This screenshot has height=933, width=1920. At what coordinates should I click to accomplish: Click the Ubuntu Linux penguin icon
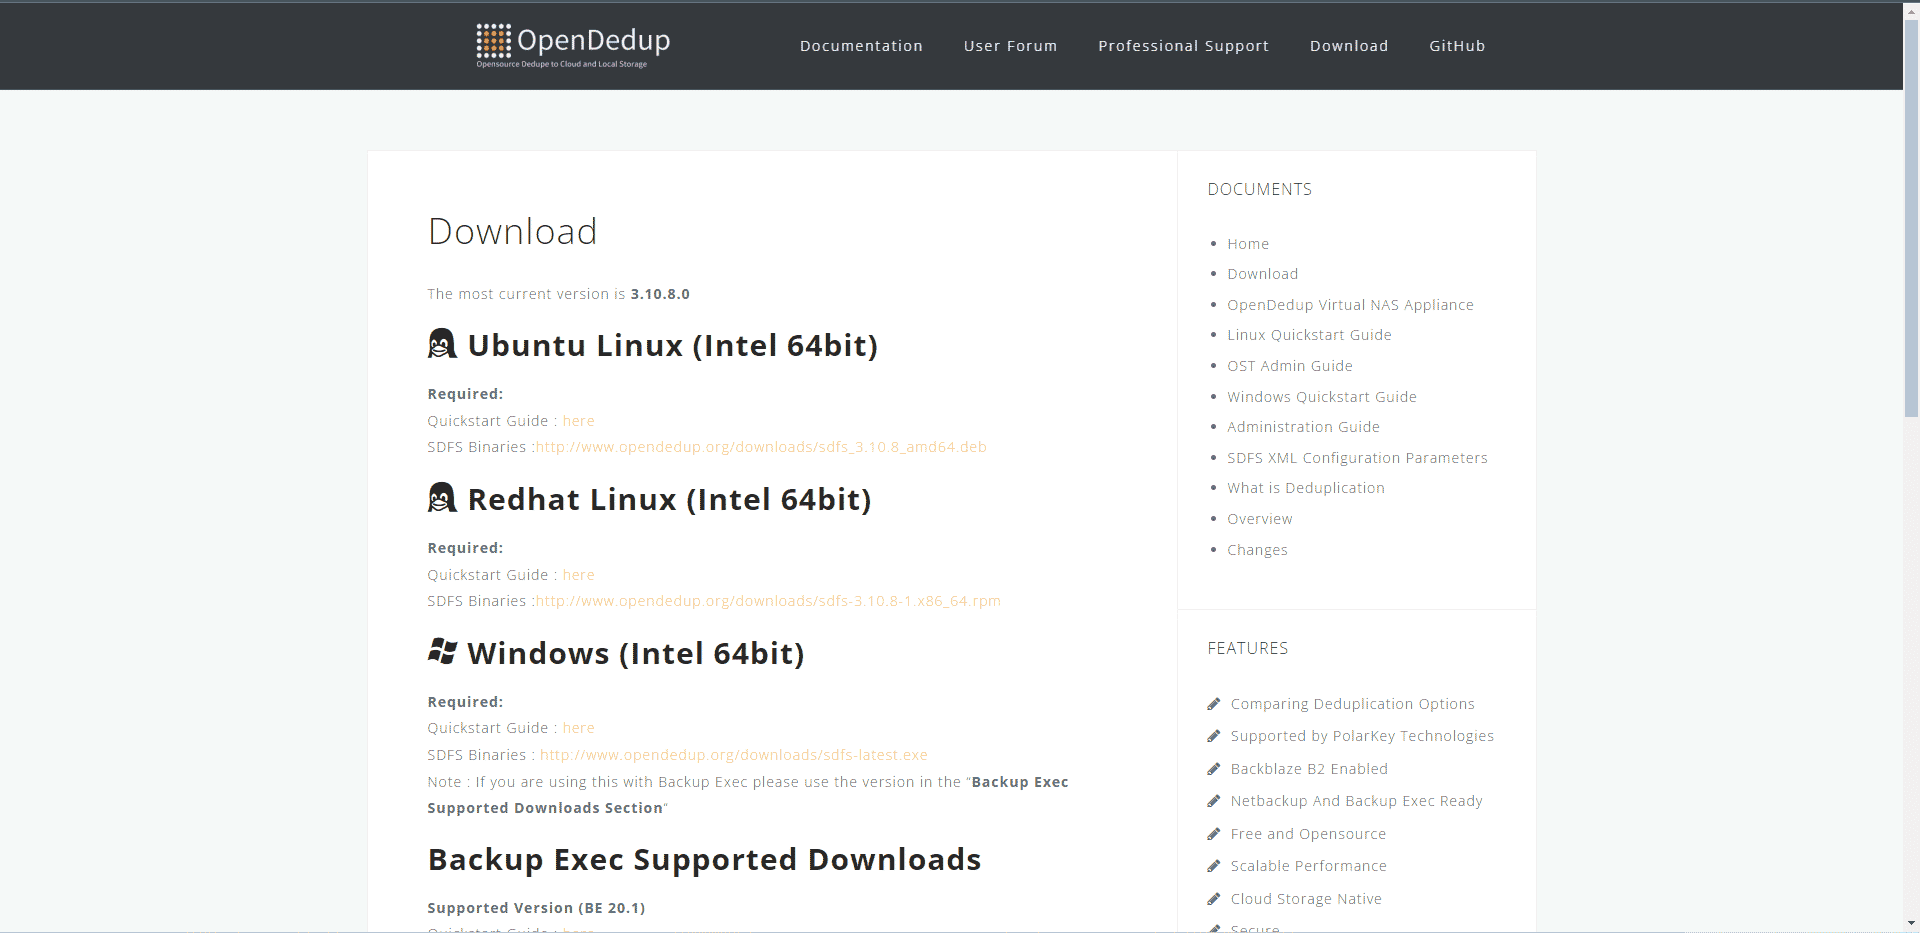click(x=442, y=344)
